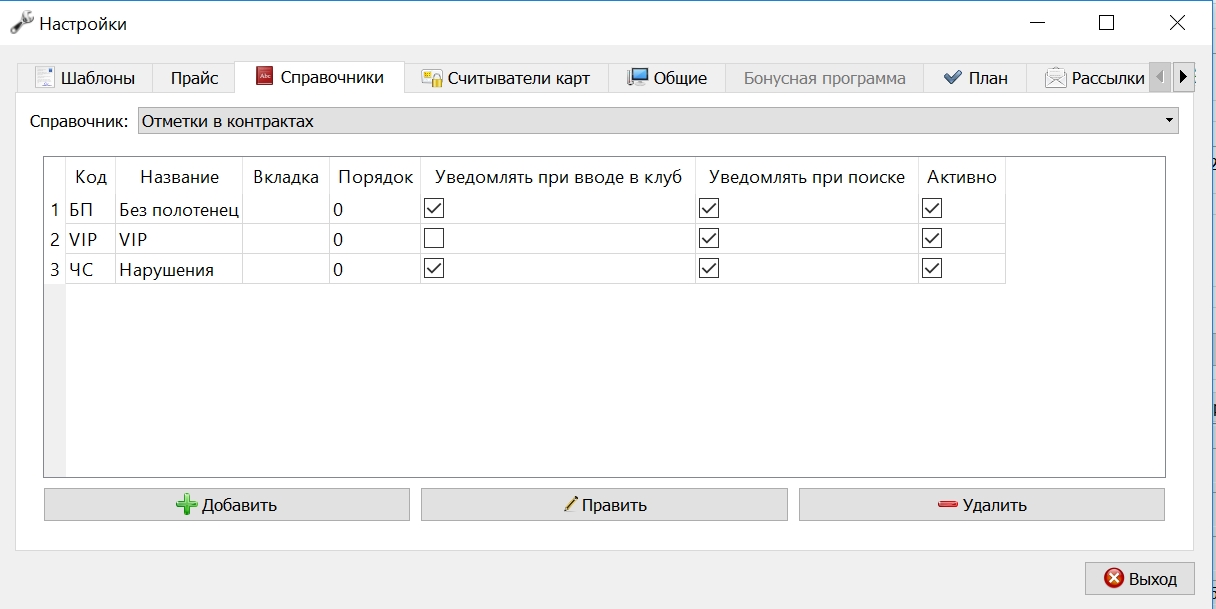Select the ЧС code cell
Viewport: 1216px width, 609px height.
pos(91,269)
